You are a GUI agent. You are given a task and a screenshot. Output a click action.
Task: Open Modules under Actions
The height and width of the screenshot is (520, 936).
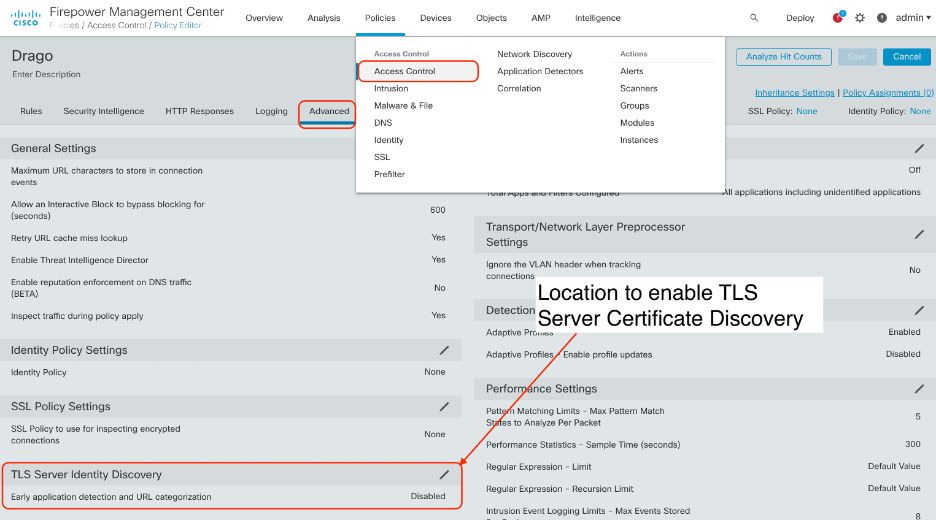click(x=637, y=123)
